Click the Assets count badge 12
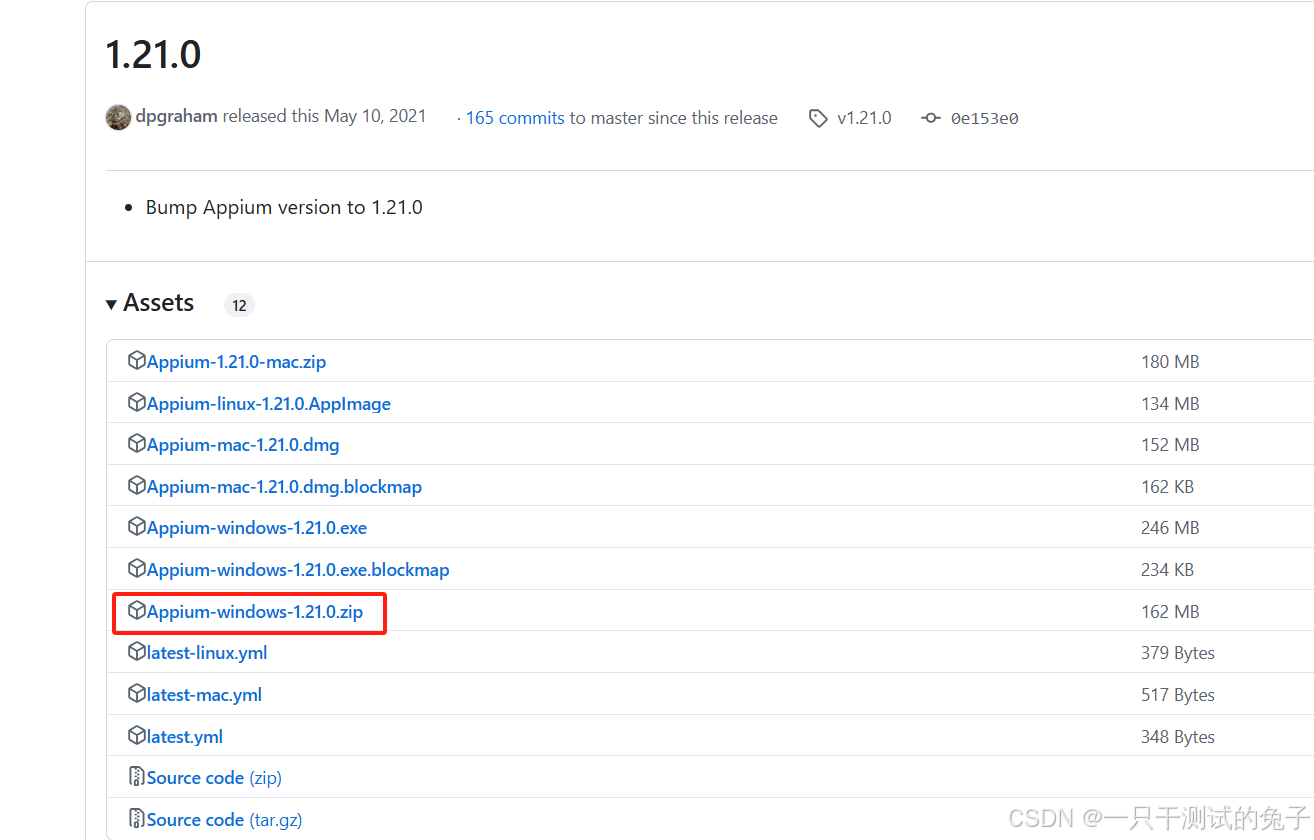The height and width of the screenshot is (840, 1314). (239, 305)
